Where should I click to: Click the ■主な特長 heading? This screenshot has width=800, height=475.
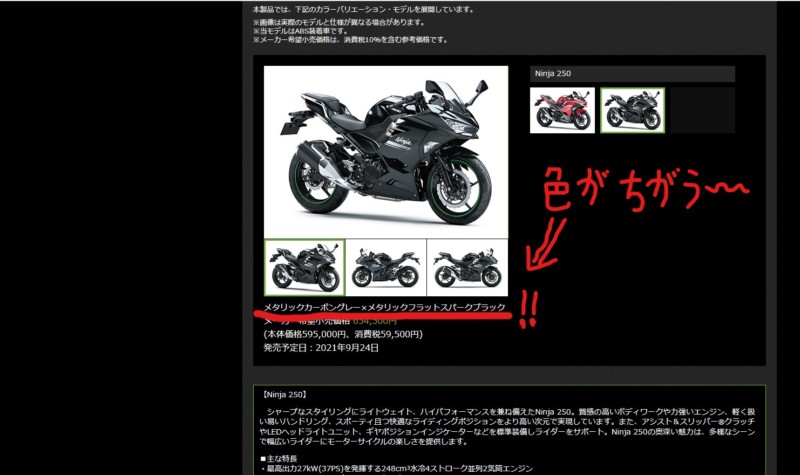[x=279, y=459]
